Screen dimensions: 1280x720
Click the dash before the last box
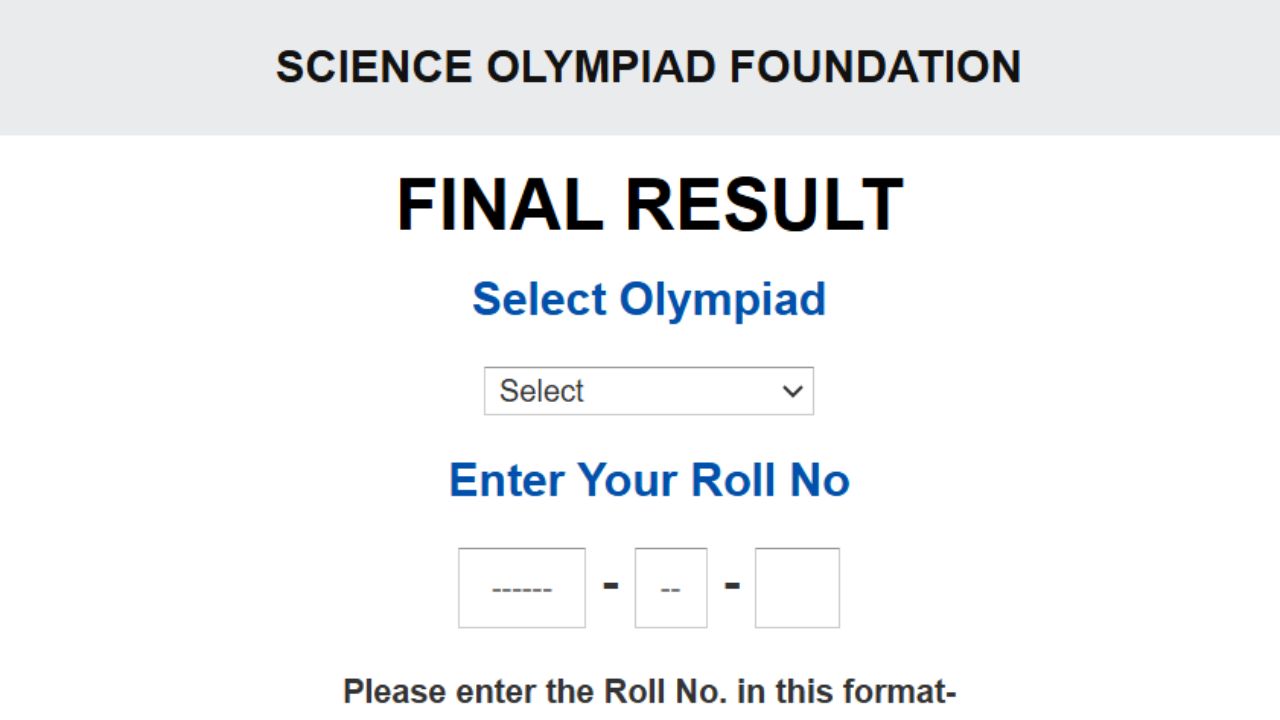click(x=733, y=587)
